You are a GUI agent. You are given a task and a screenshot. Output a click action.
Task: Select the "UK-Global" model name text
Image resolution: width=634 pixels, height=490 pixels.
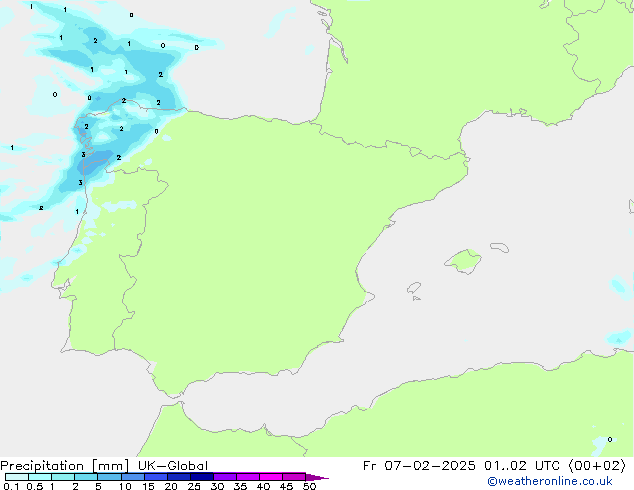click(x=173, y=466)
